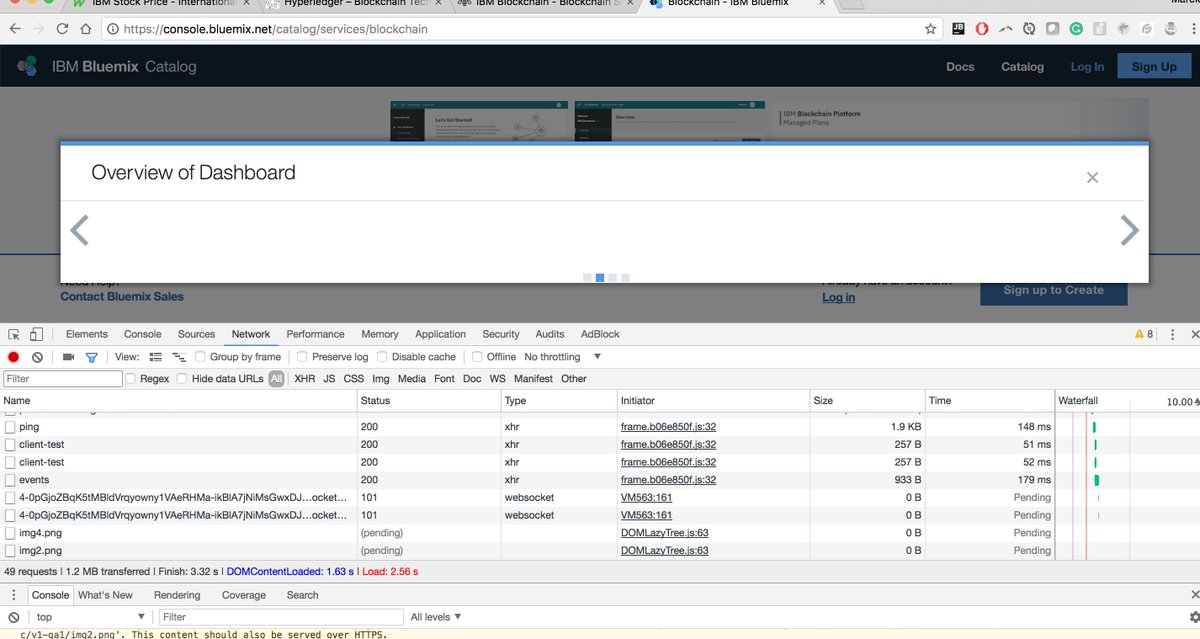Switch to the Sources tab
The width and height of the screenshot is (1200, 639).
(196, 334)
